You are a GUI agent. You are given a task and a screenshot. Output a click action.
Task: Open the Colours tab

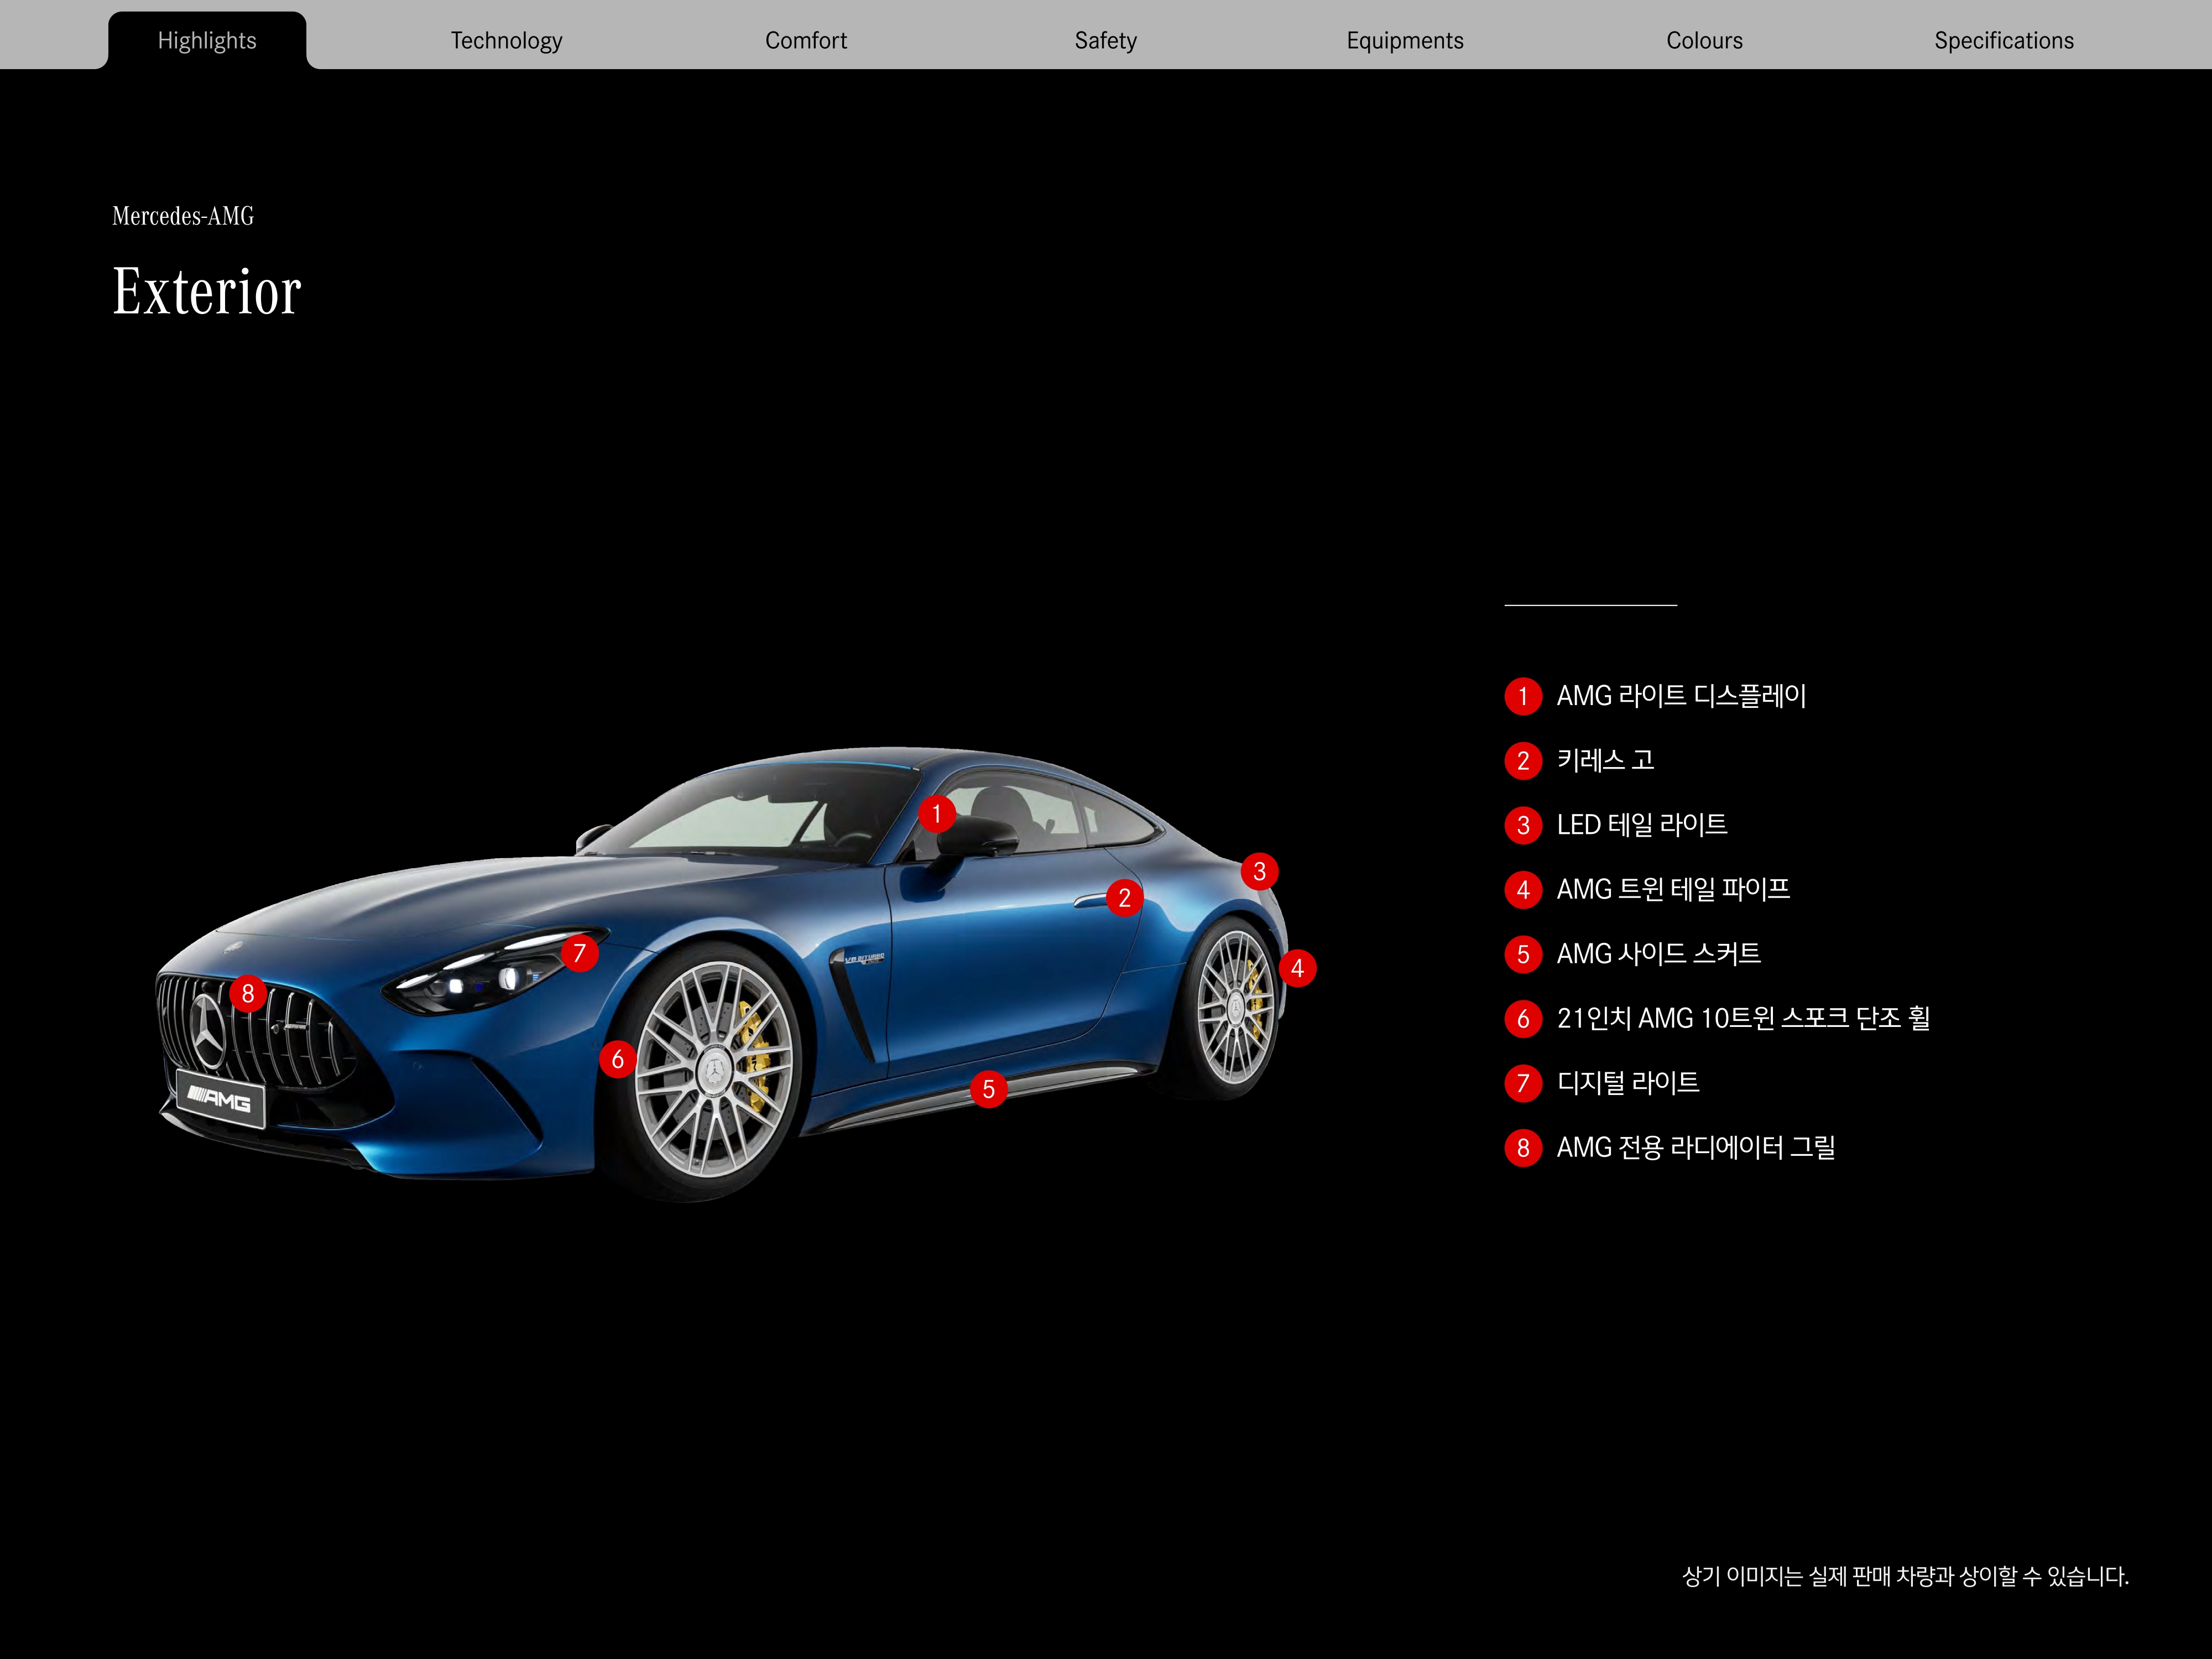coord(1704,40)
